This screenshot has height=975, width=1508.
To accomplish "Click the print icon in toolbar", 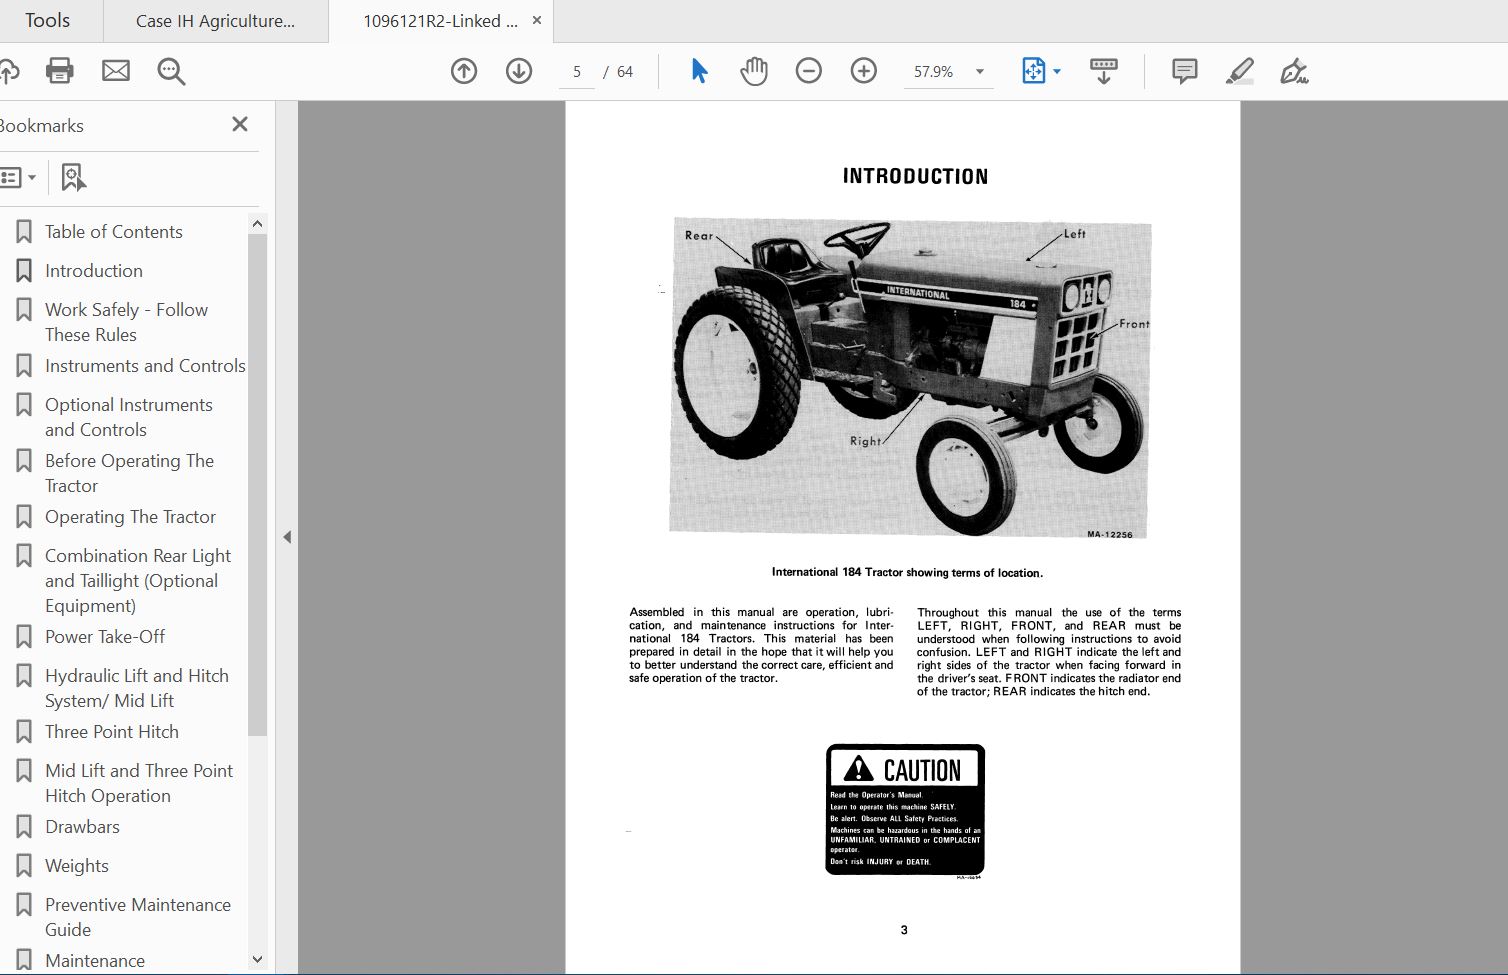I will [60, 71].
